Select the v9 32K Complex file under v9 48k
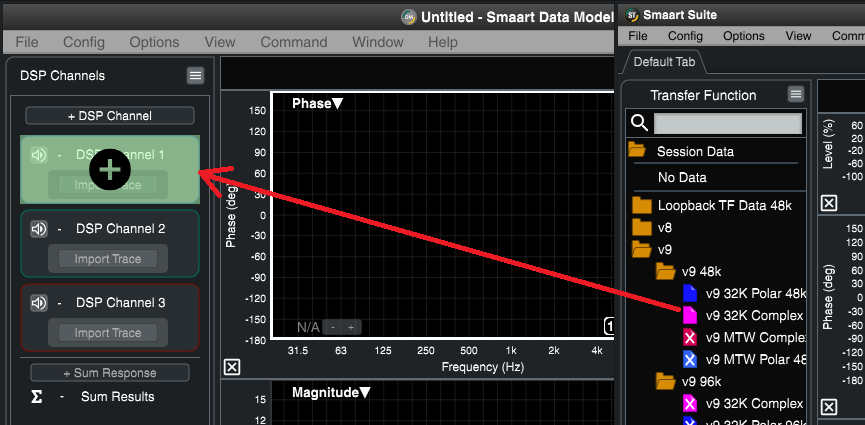Image resolution: width=865 pixels, height=425 pixels. coord(690,315)
